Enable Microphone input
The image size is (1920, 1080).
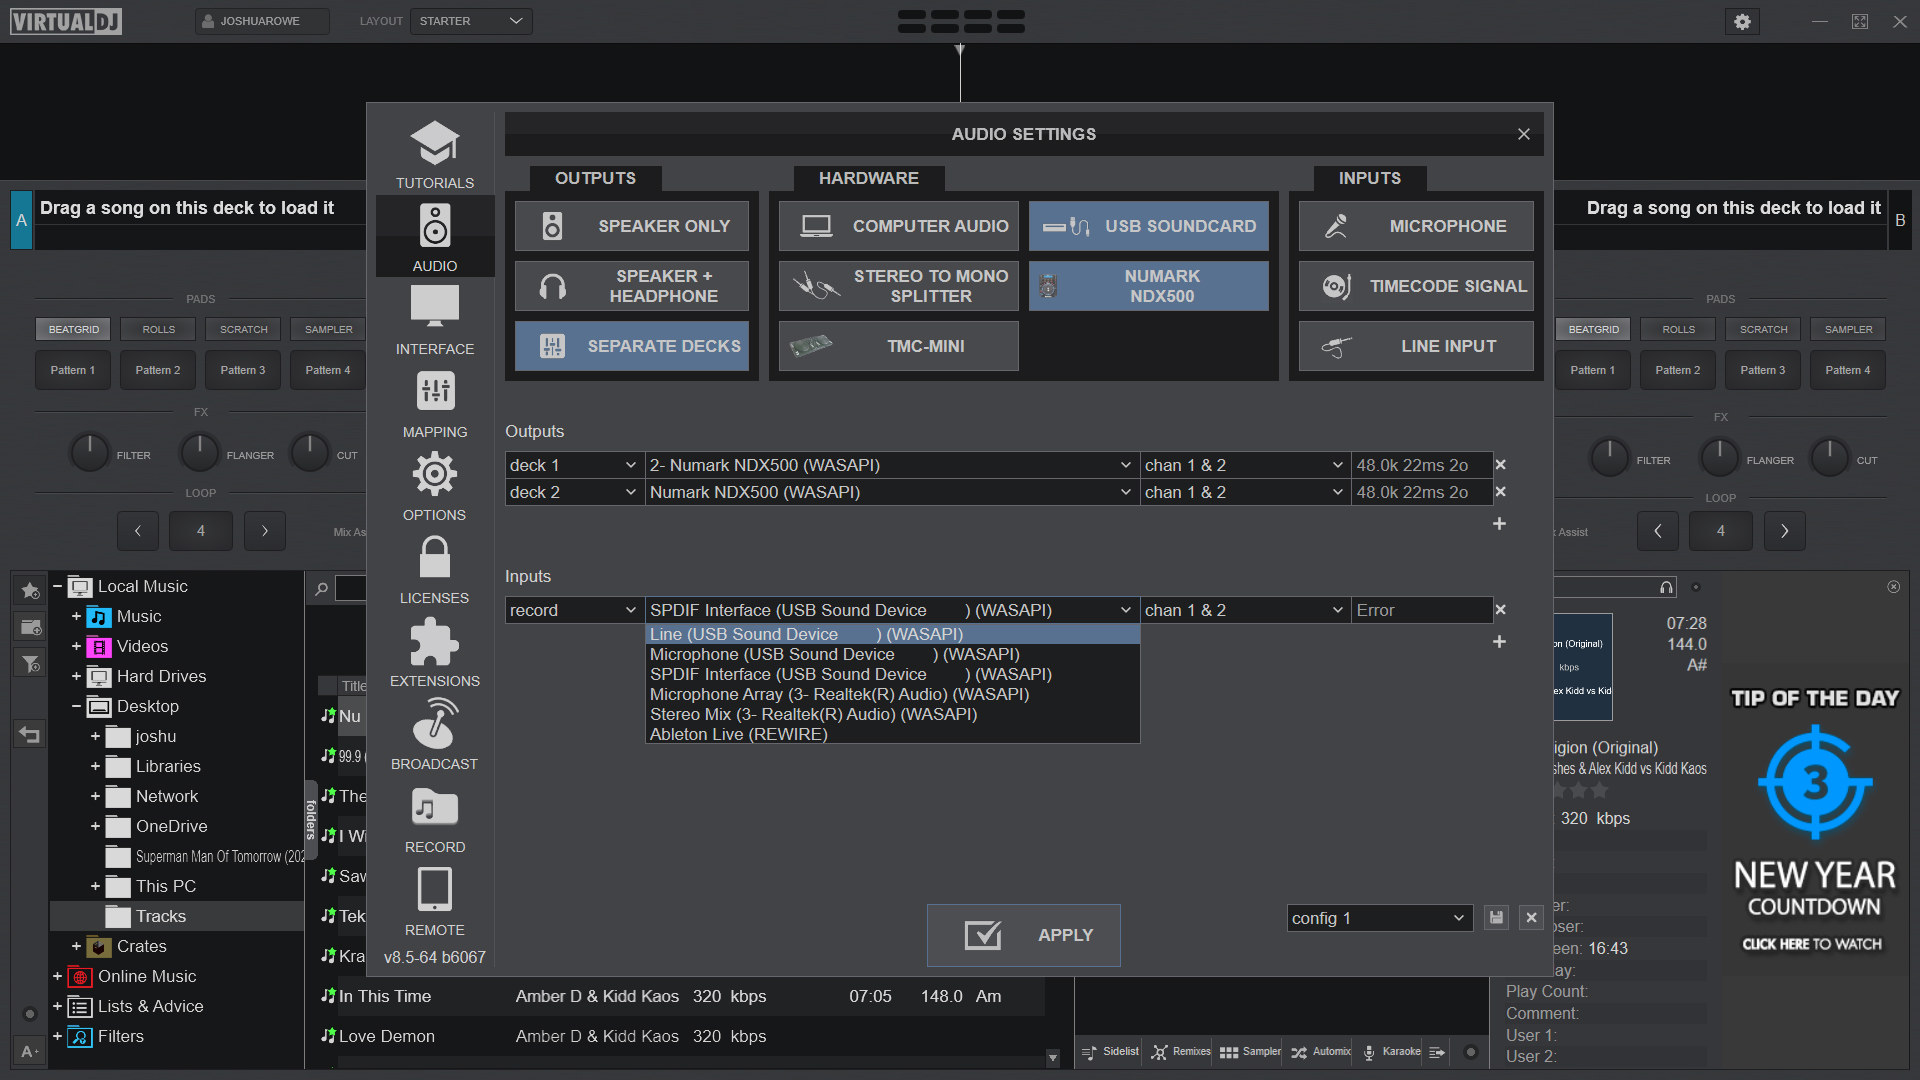(1416, 226)
